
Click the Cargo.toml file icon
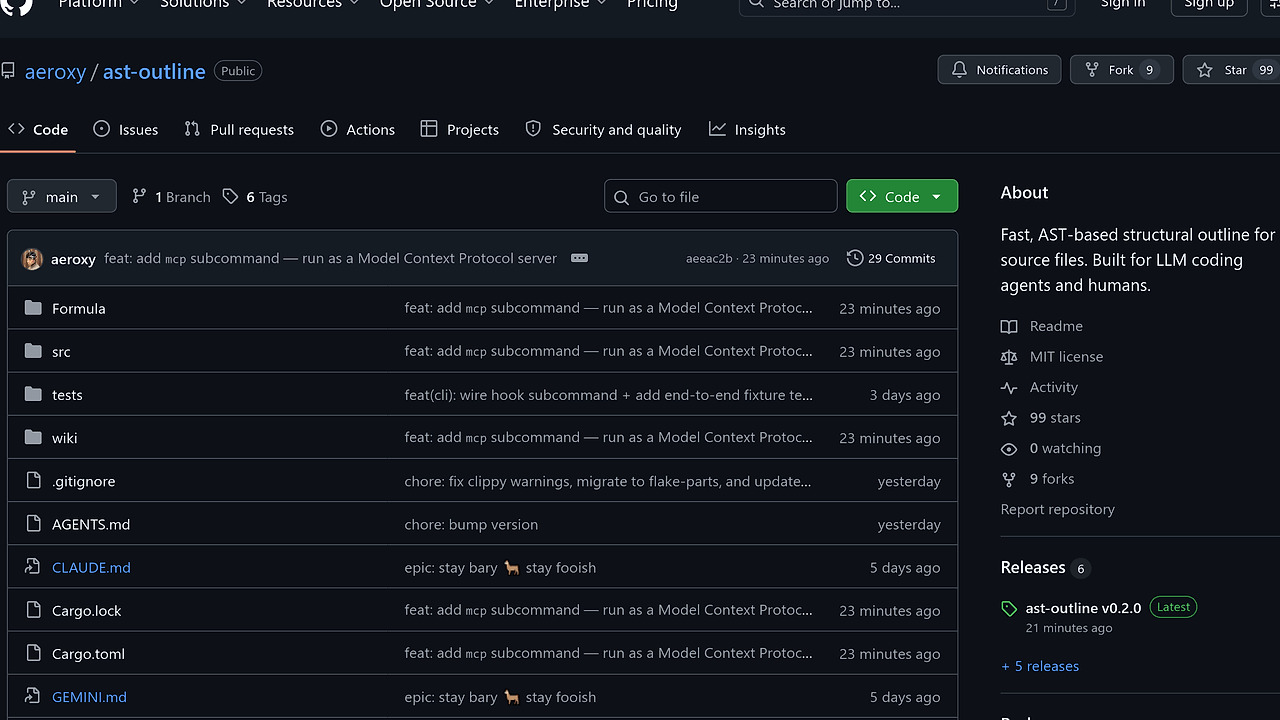click(33, 652)
